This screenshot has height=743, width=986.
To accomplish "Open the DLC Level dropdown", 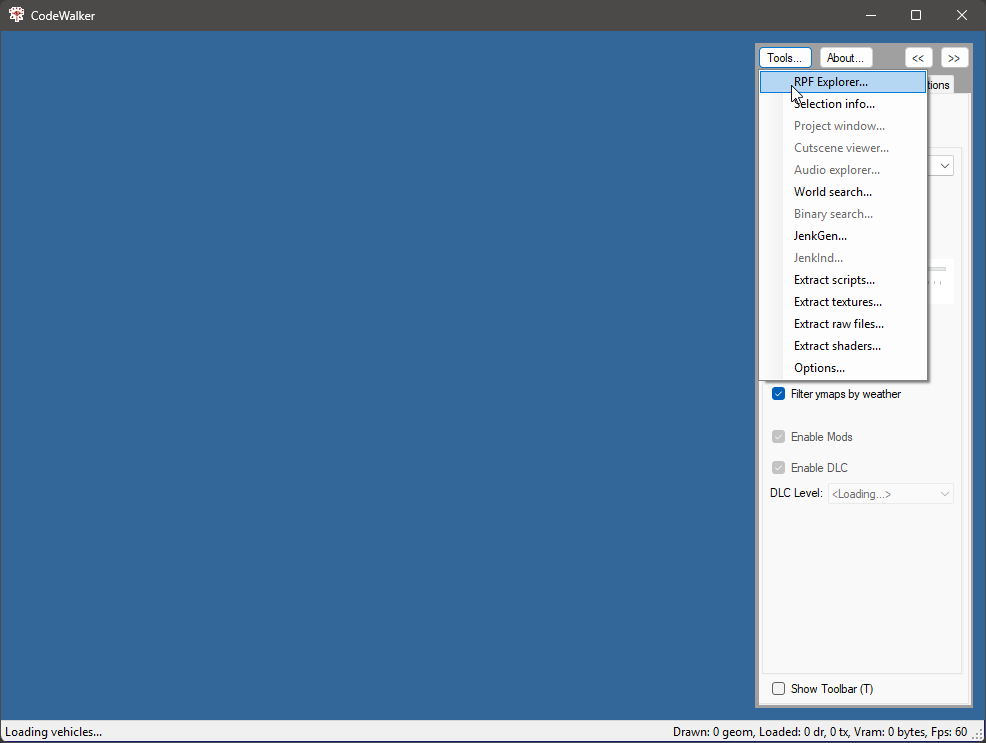I will pyautogui.click(x=890, y=494).
